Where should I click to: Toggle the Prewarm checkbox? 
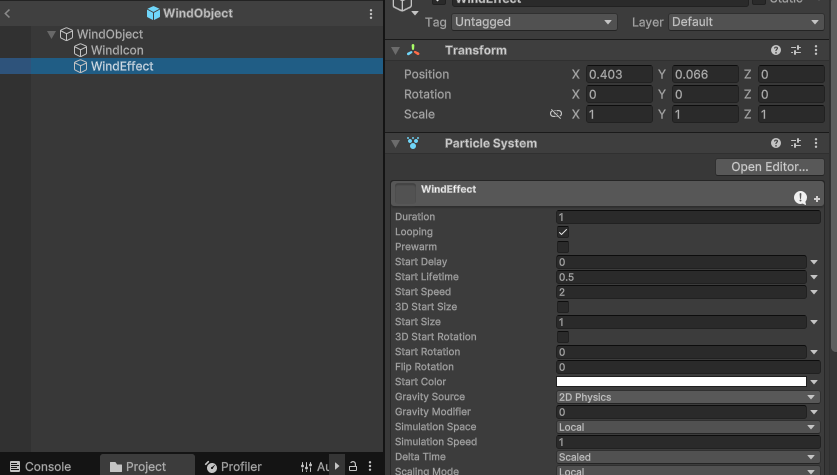pyautogui.click(x=563, y=247)
